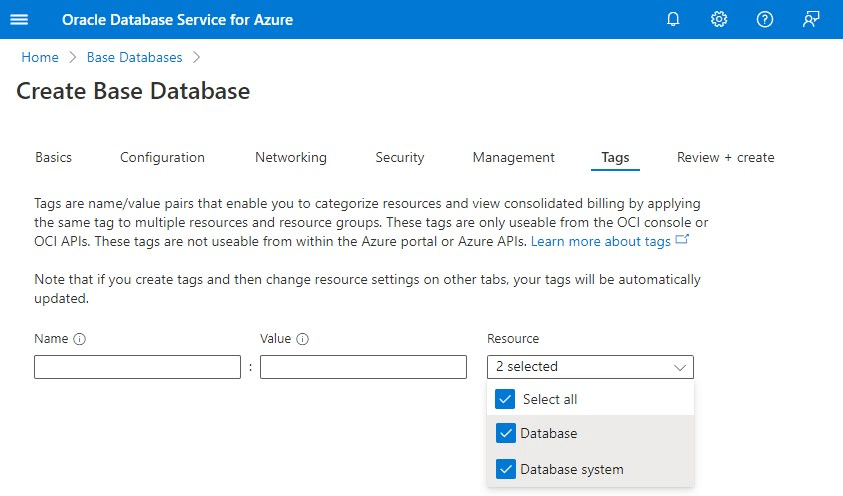Toggle the Select all checkbox
The height and width of the screenshot is (496, 843).
click(x=506, y=399)
